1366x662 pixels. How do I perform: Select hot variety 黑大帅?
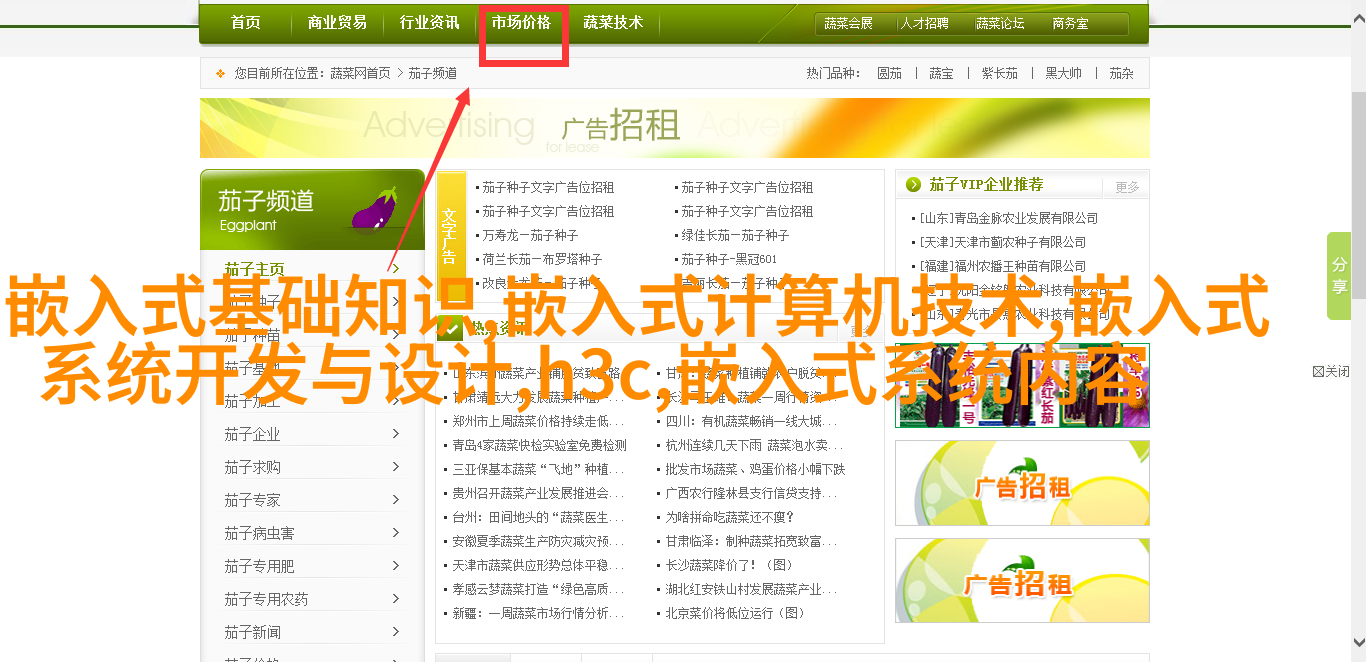[x=1063, y=73]
